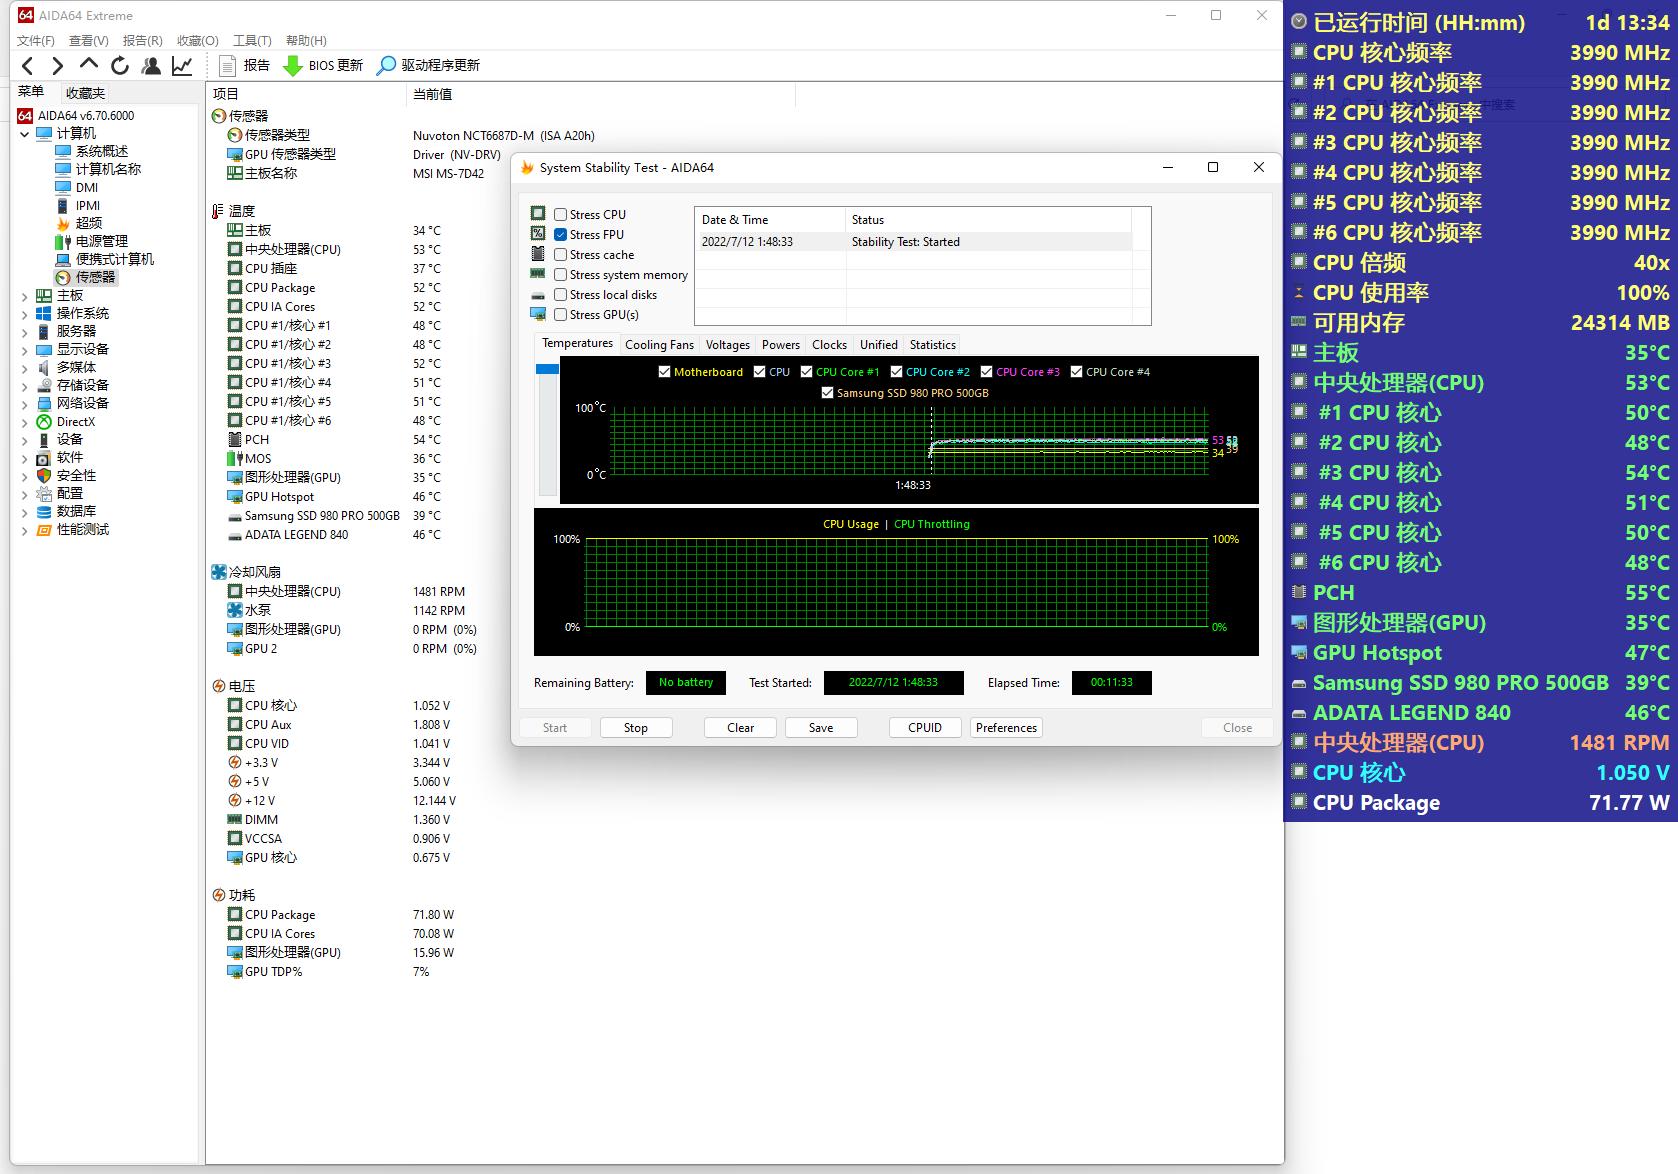This screenshot has width=1678, height=1174.
Task: Expand the 主板 tree node
Action: (x=25, y=296)
